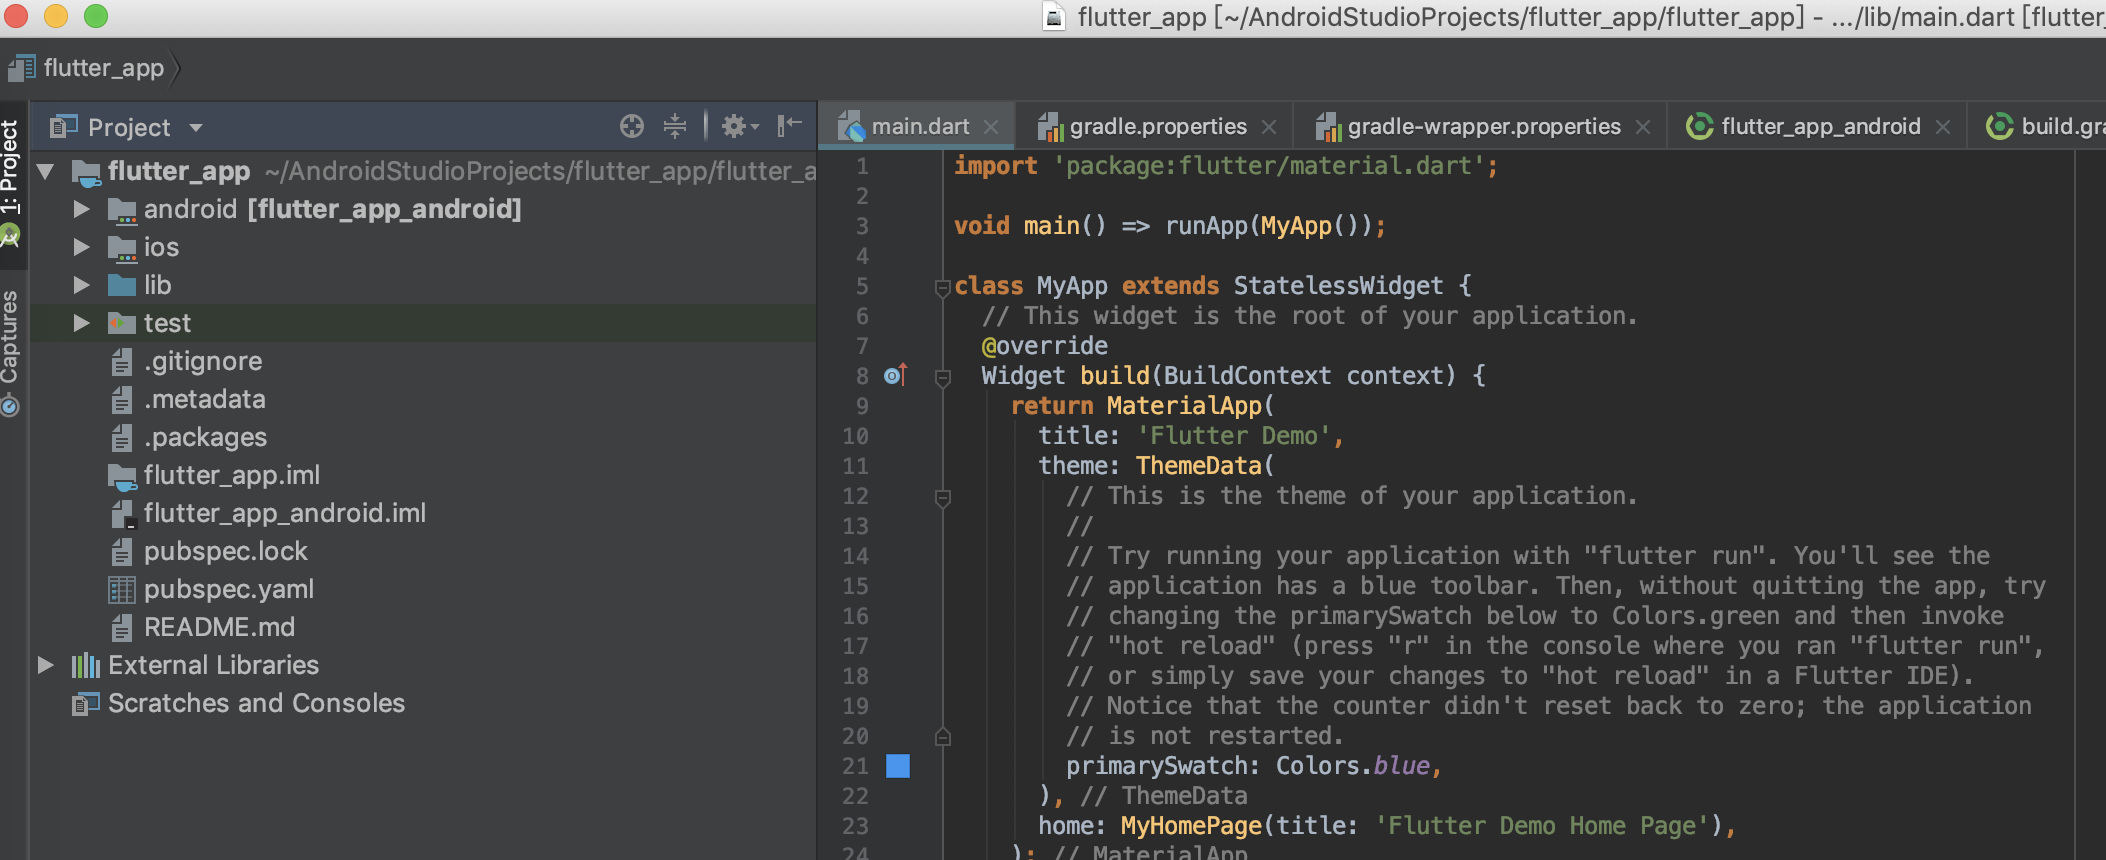The width and height of the screenshot is (2106, 860).
Task: Click the test folder icon
Action: [122, 324]
